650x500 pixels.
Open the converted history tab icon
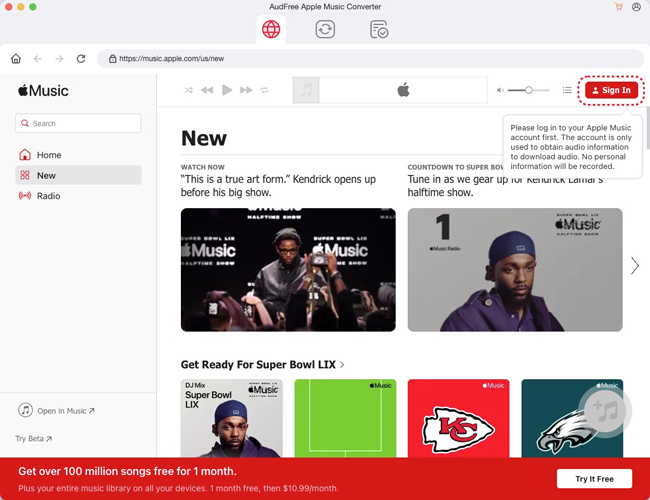pos(378,29)
